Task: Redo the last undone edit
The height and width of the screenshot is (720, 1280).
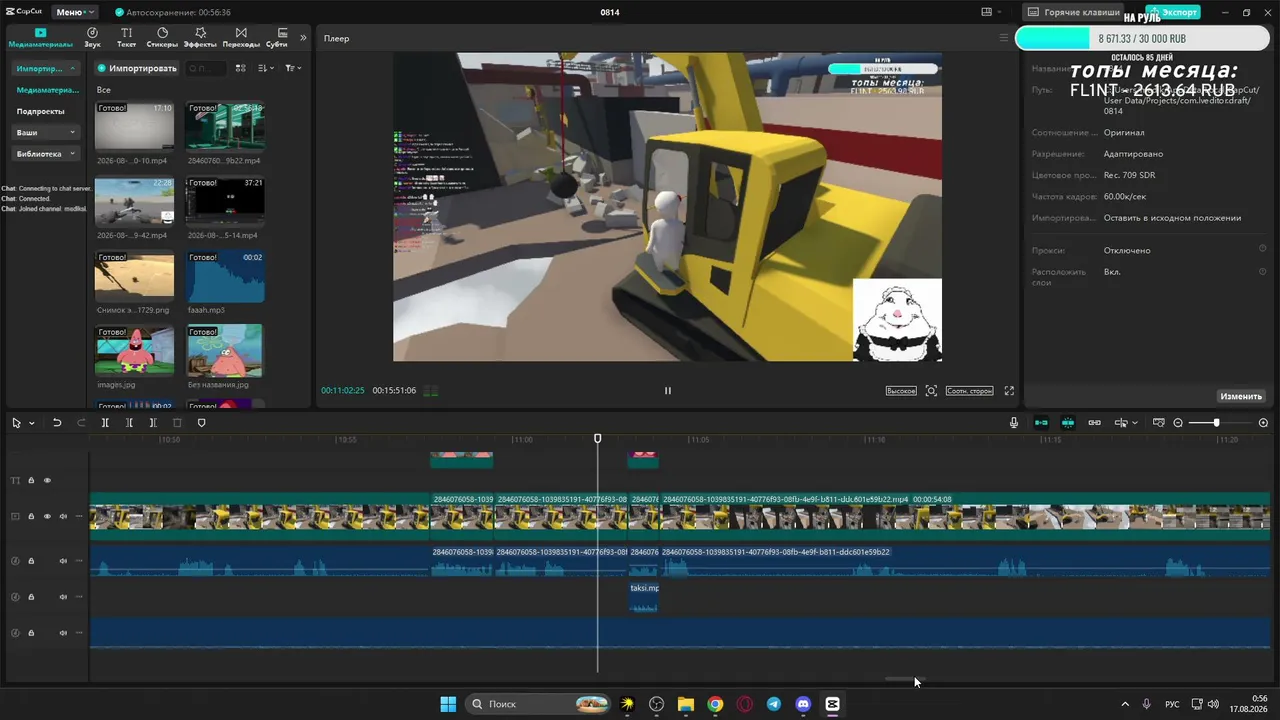Action: tap(81, 423)
